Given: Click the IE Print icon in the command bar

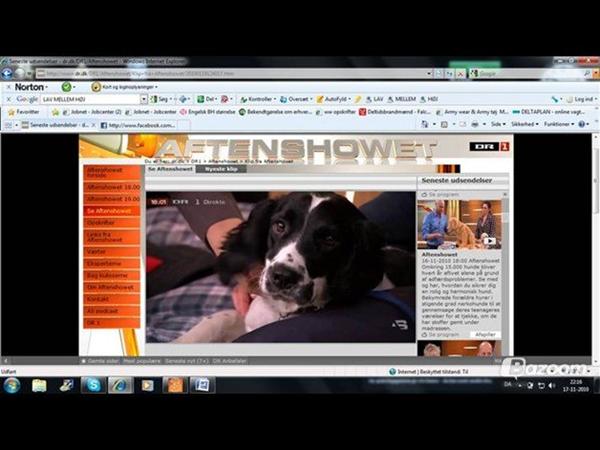Looking at the screenshot, I should point(474,124).
